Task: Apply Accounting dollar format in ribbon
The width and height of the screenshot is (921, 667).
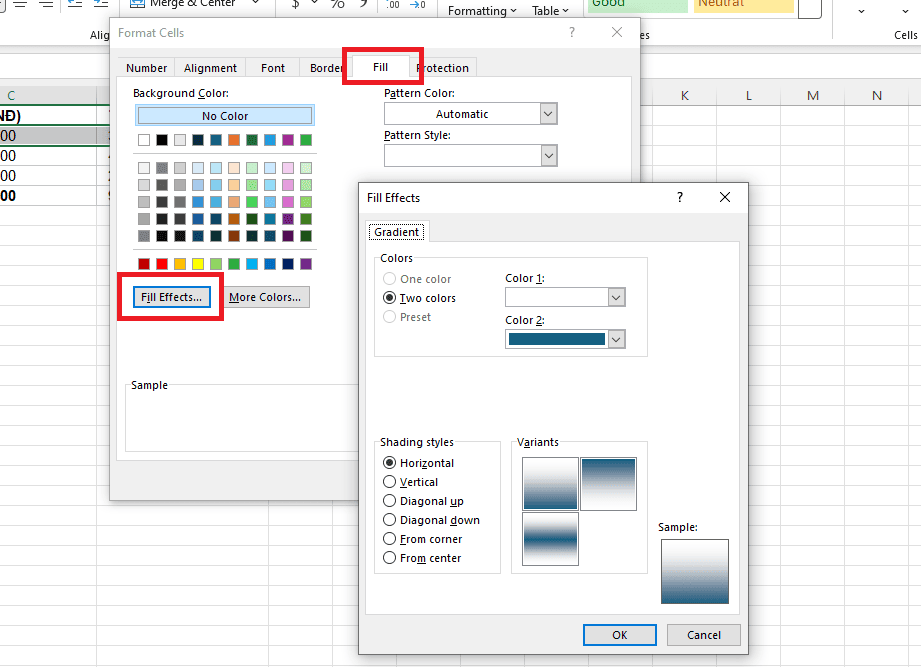Action: (295, 4)
